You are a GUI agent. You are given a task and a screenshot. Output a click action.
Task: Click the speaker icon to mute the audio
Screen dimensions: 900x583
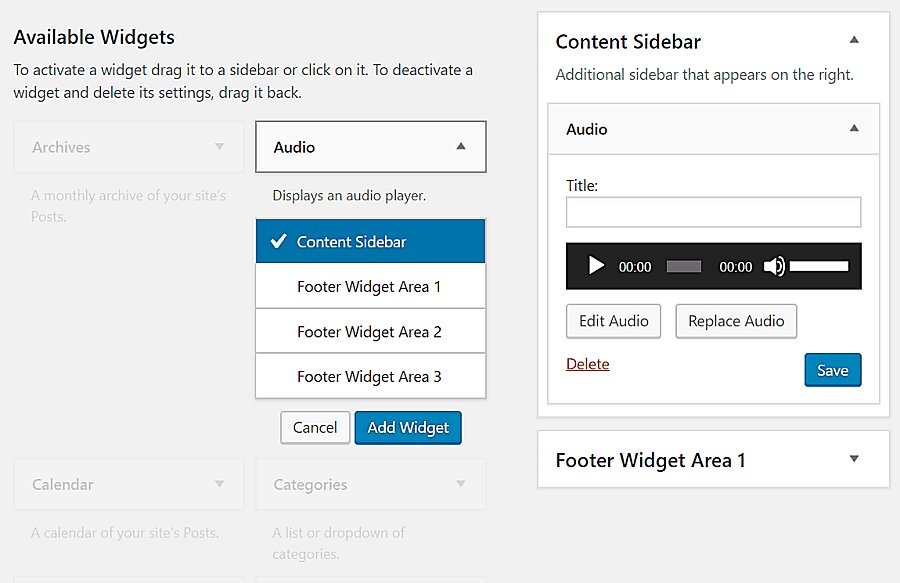[775, 266]
